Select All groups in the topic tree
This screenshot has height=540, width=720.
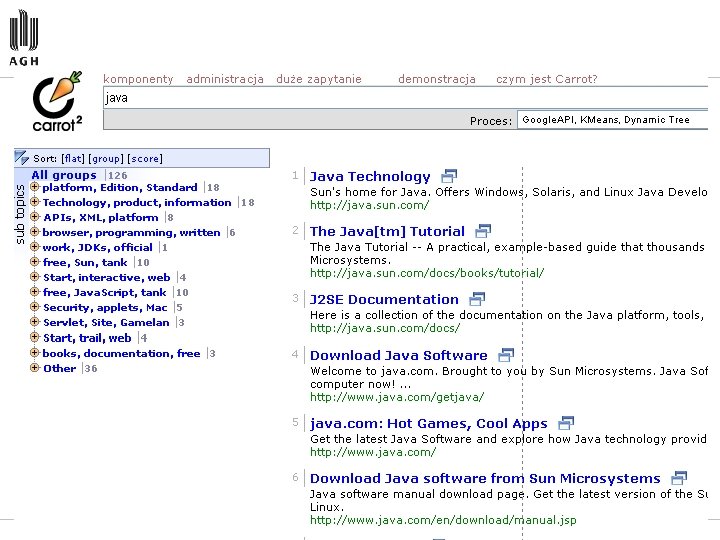pos(64,175)
